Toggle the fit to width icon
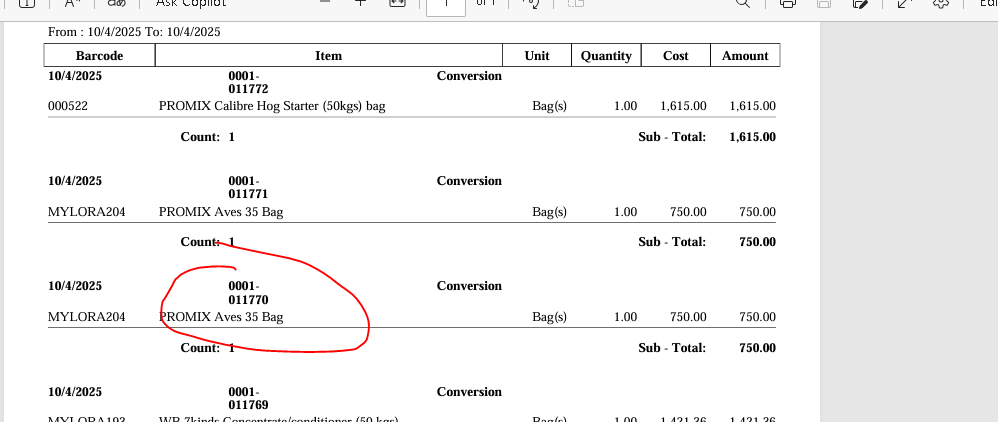The height and width of the screenshot is (422, 998). 397,4
